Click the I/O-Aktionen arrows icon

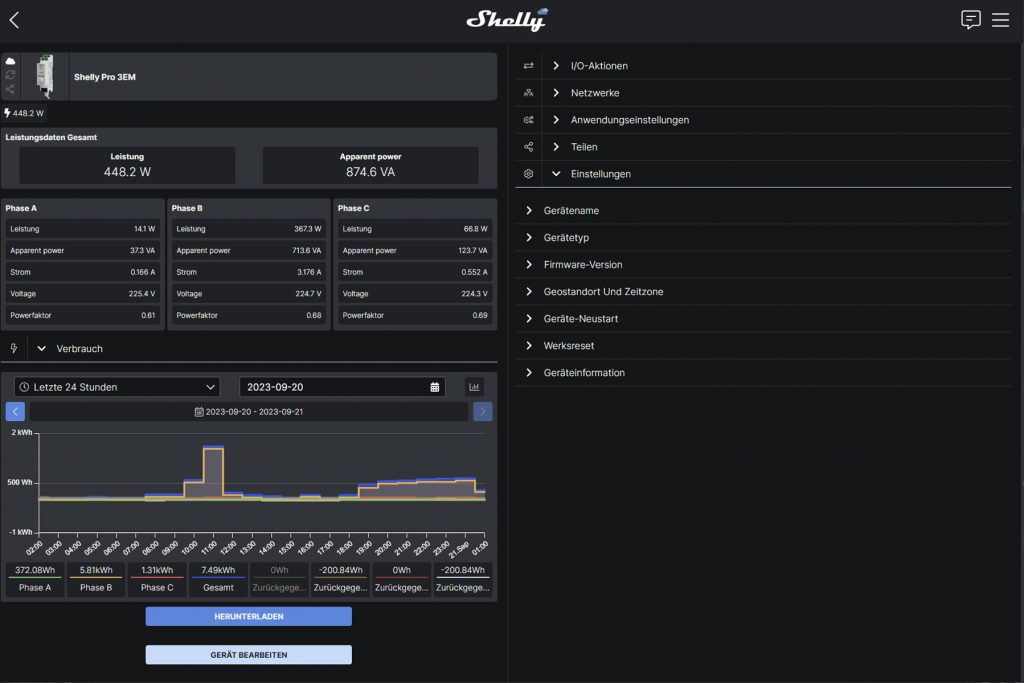click(528, 65)
